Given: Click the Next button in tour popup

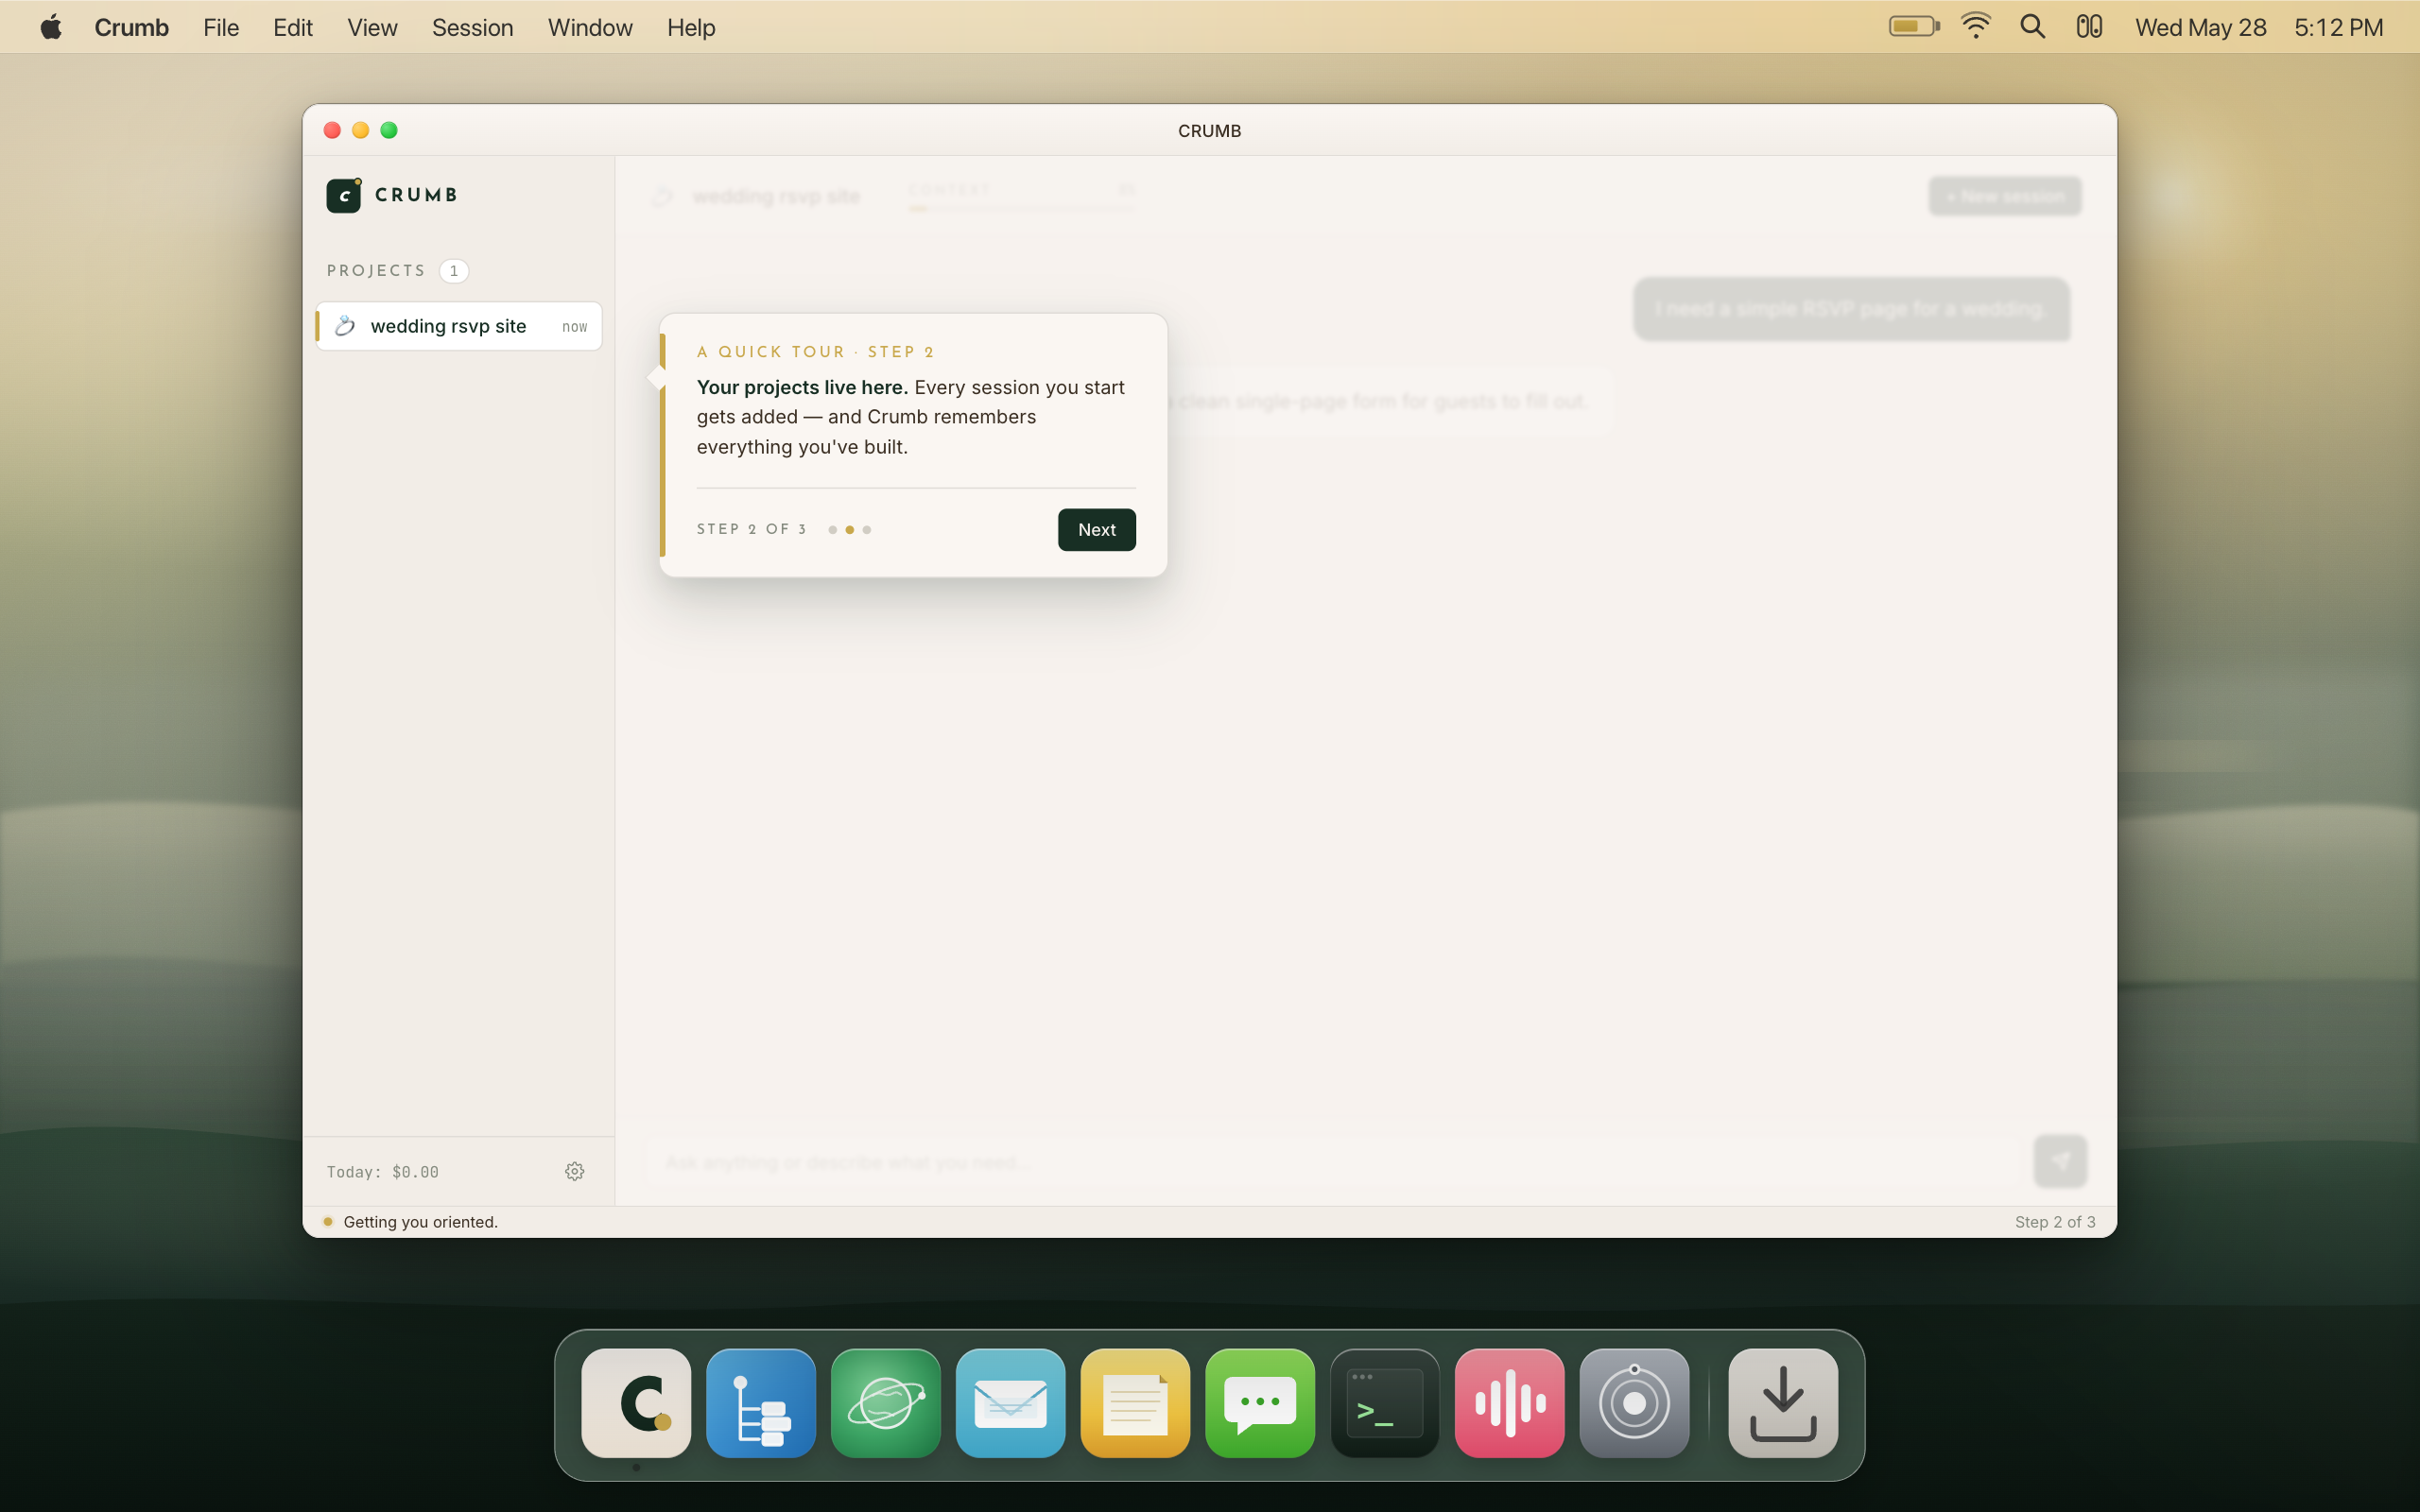Looking at the screenshot, I should [x=1096, y=530].
